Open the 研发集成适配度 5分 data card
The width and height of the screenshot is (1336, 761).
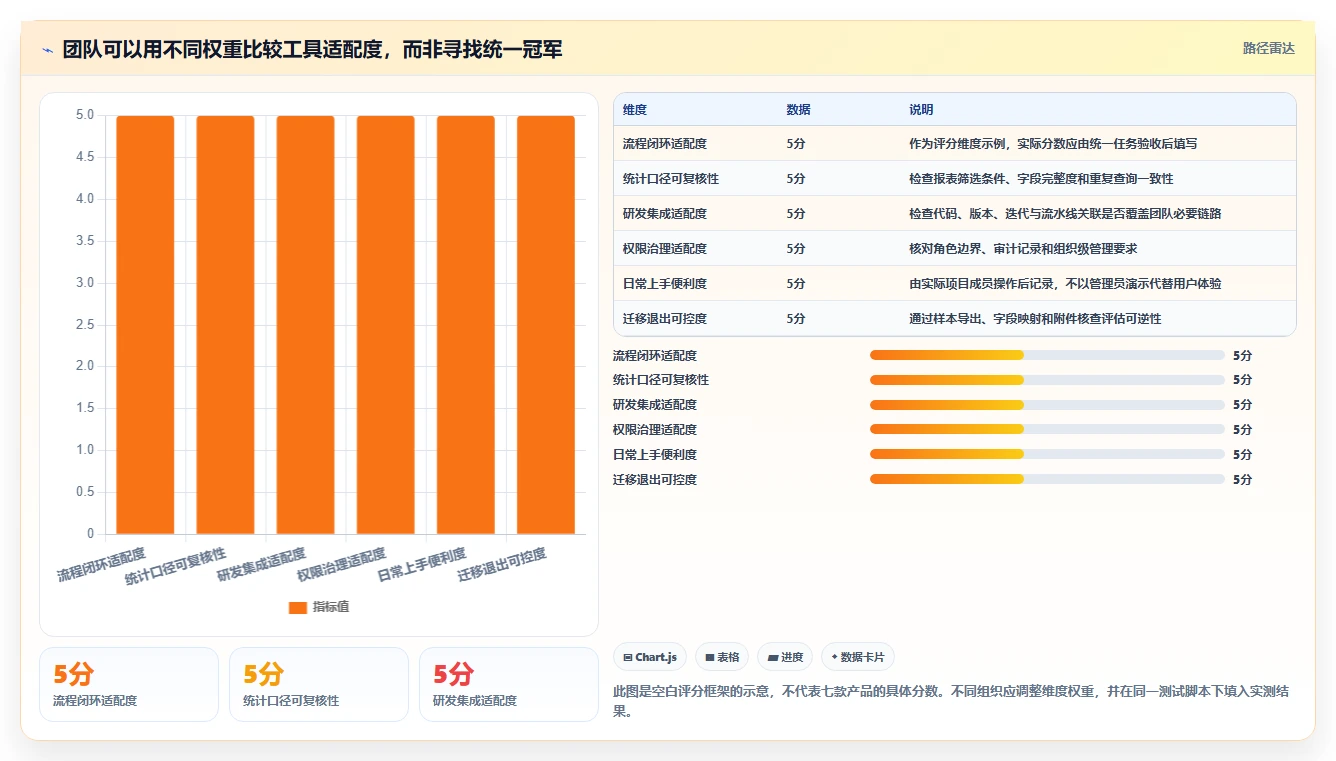pyautogui.click(x=509, y=684)
